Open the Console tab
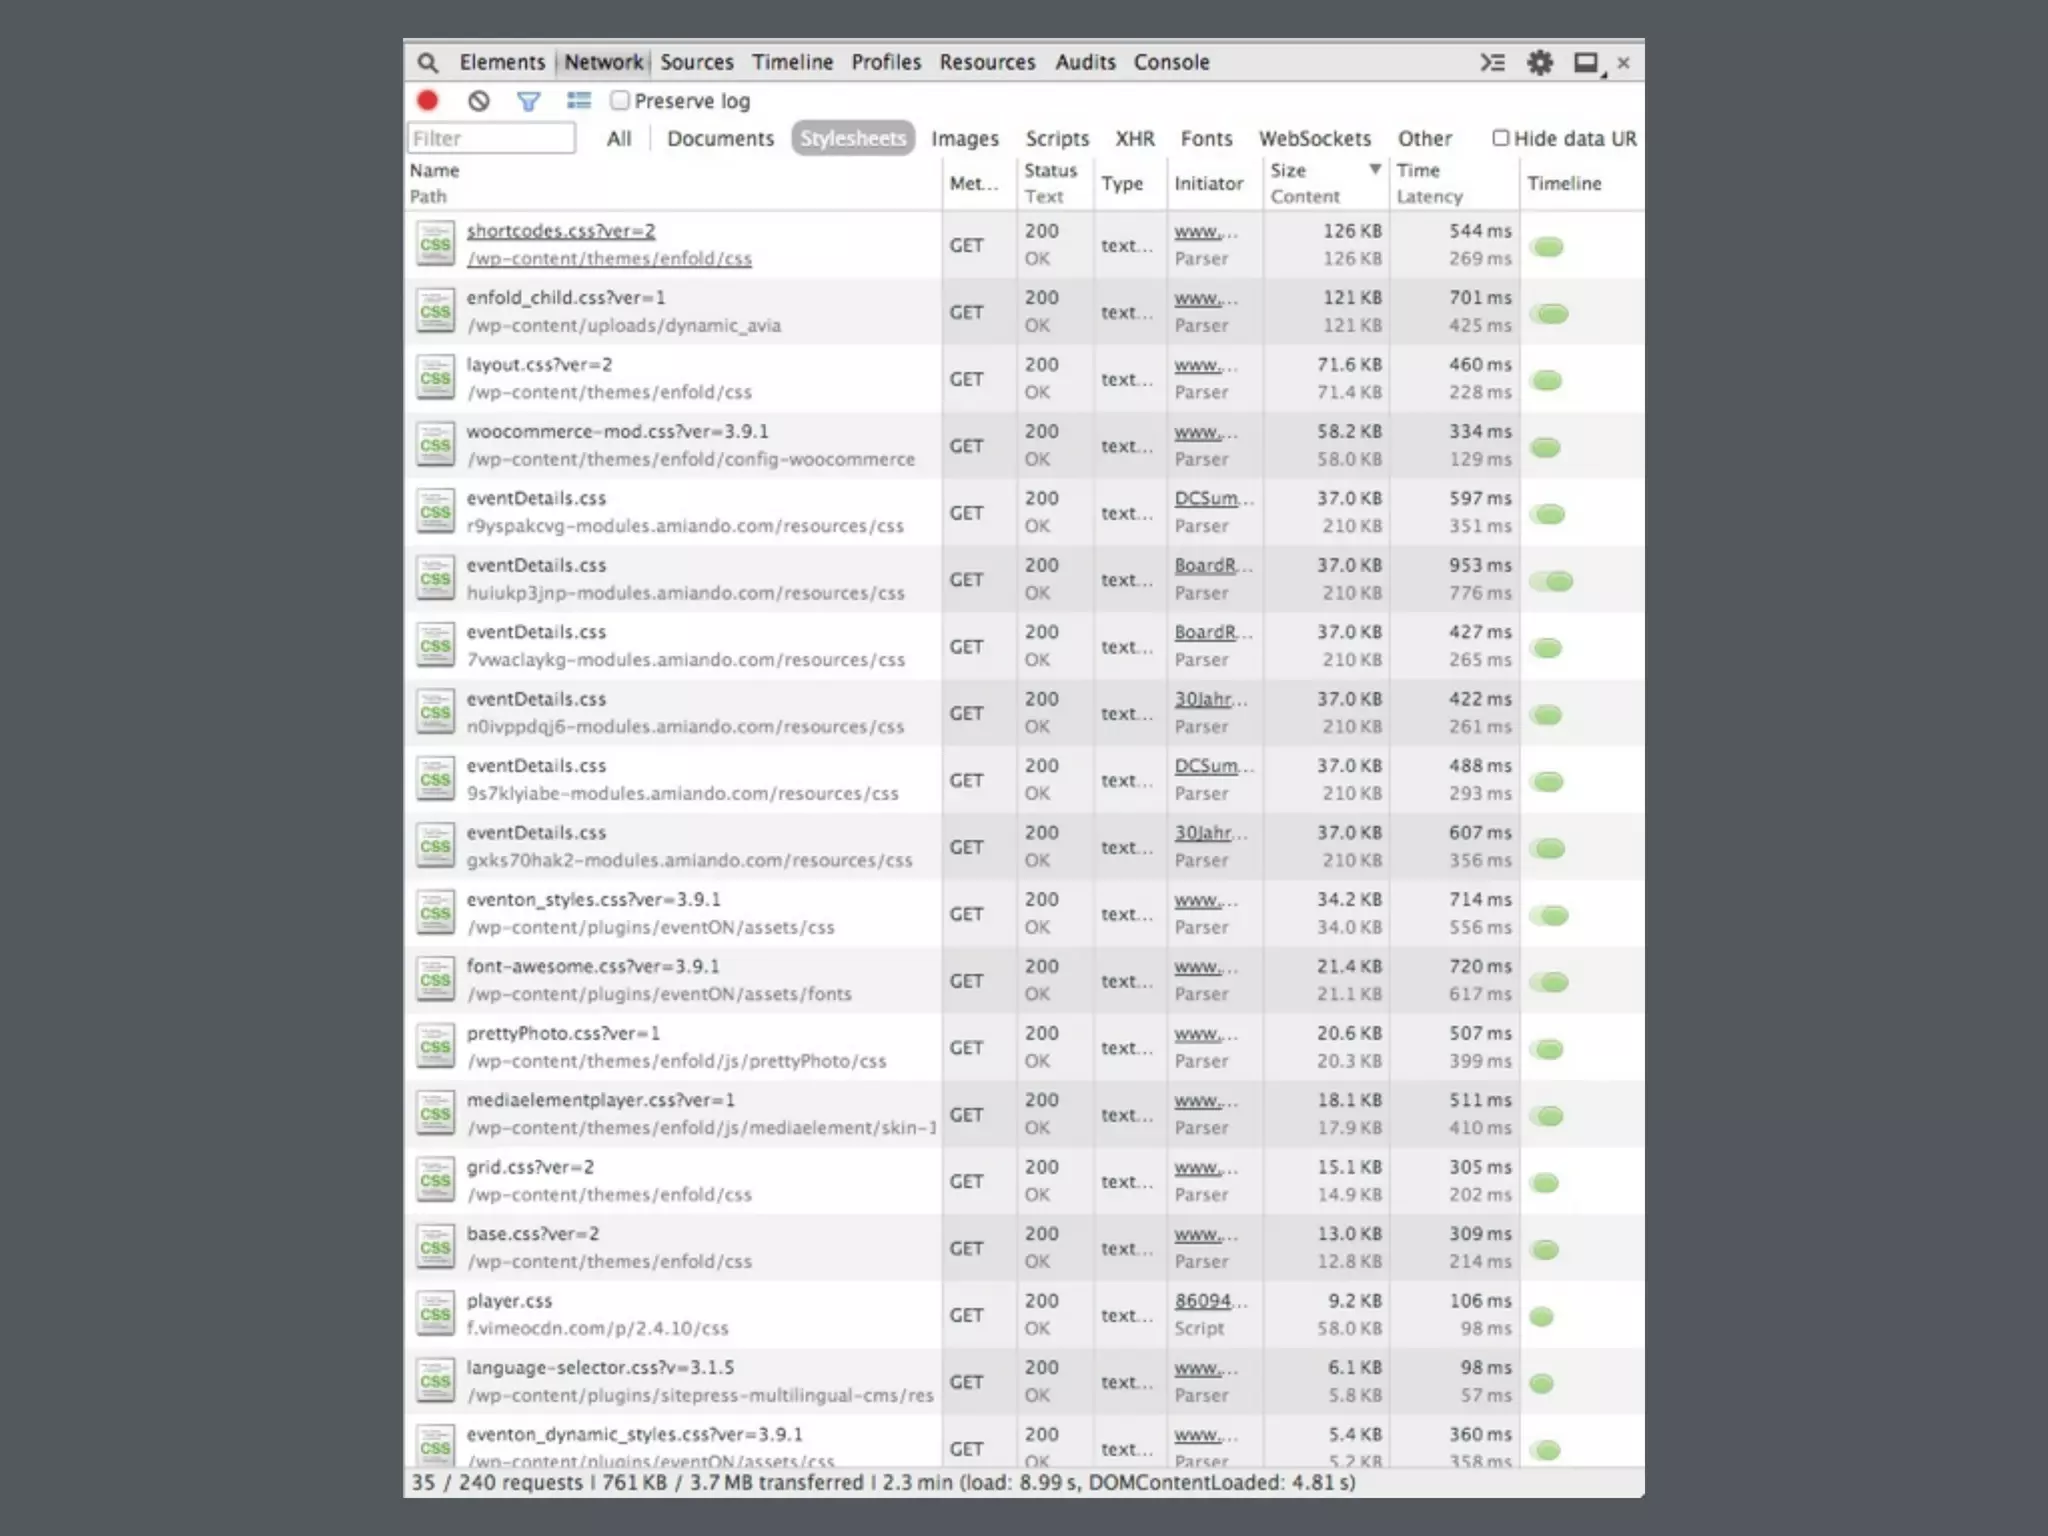Image resolution: width=2048 pixels, height=1536 pixels. 1171,62
